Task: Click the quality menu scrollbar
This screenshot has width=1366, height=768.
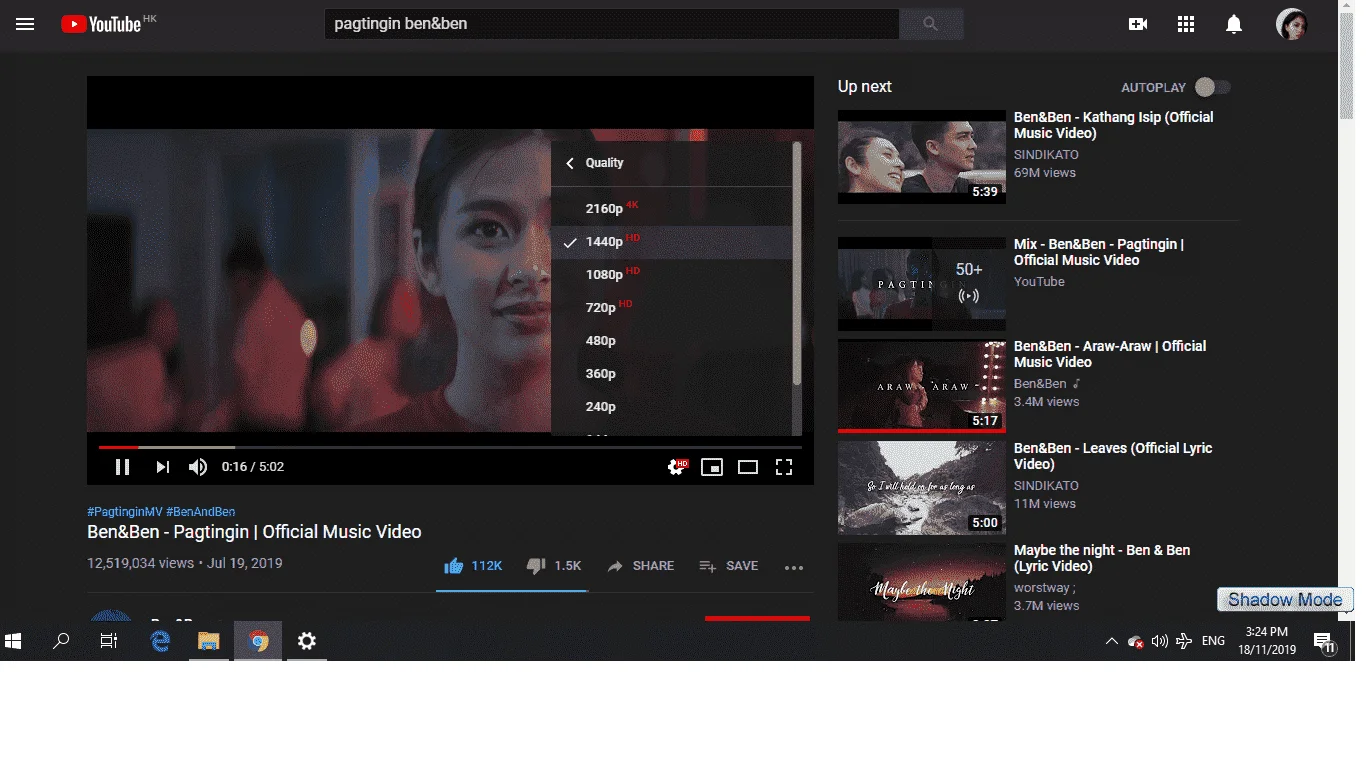Action: [797, 265]
